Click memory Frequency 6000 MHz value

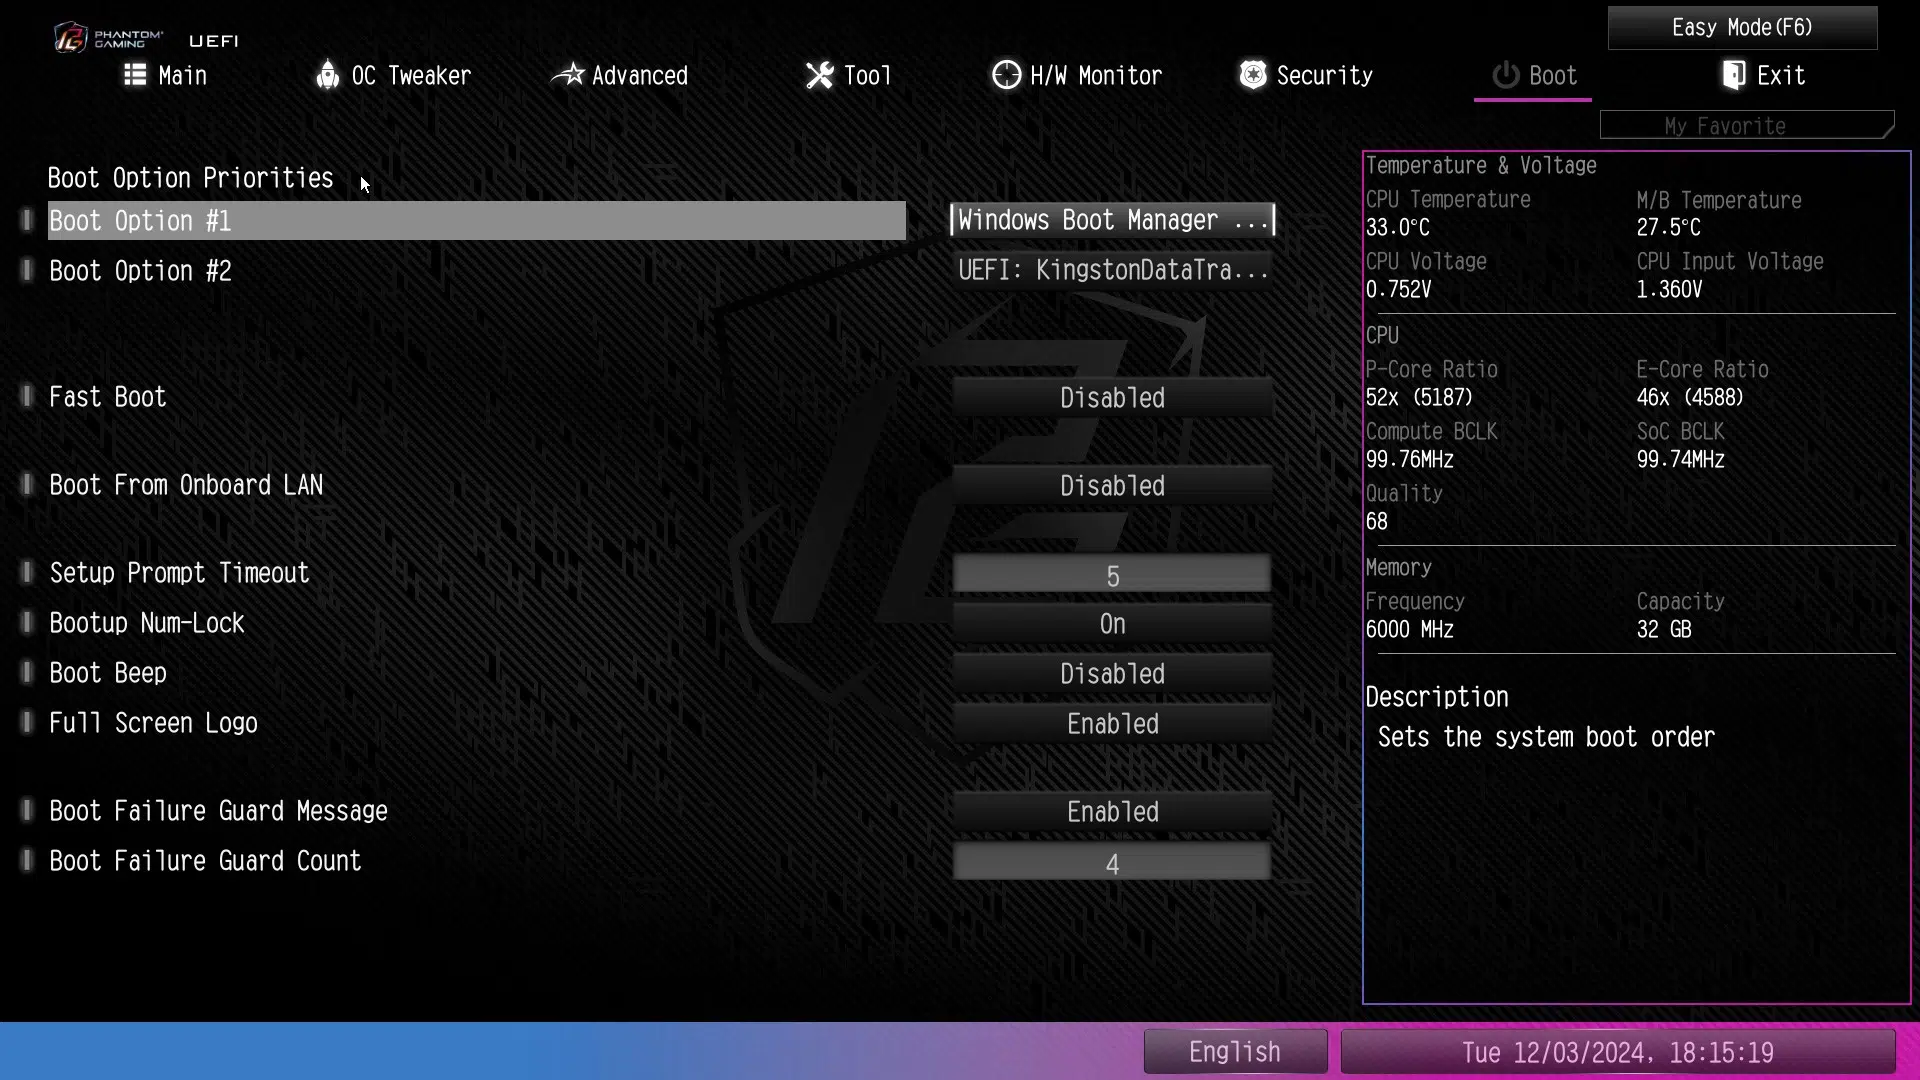coord(1410,629)
